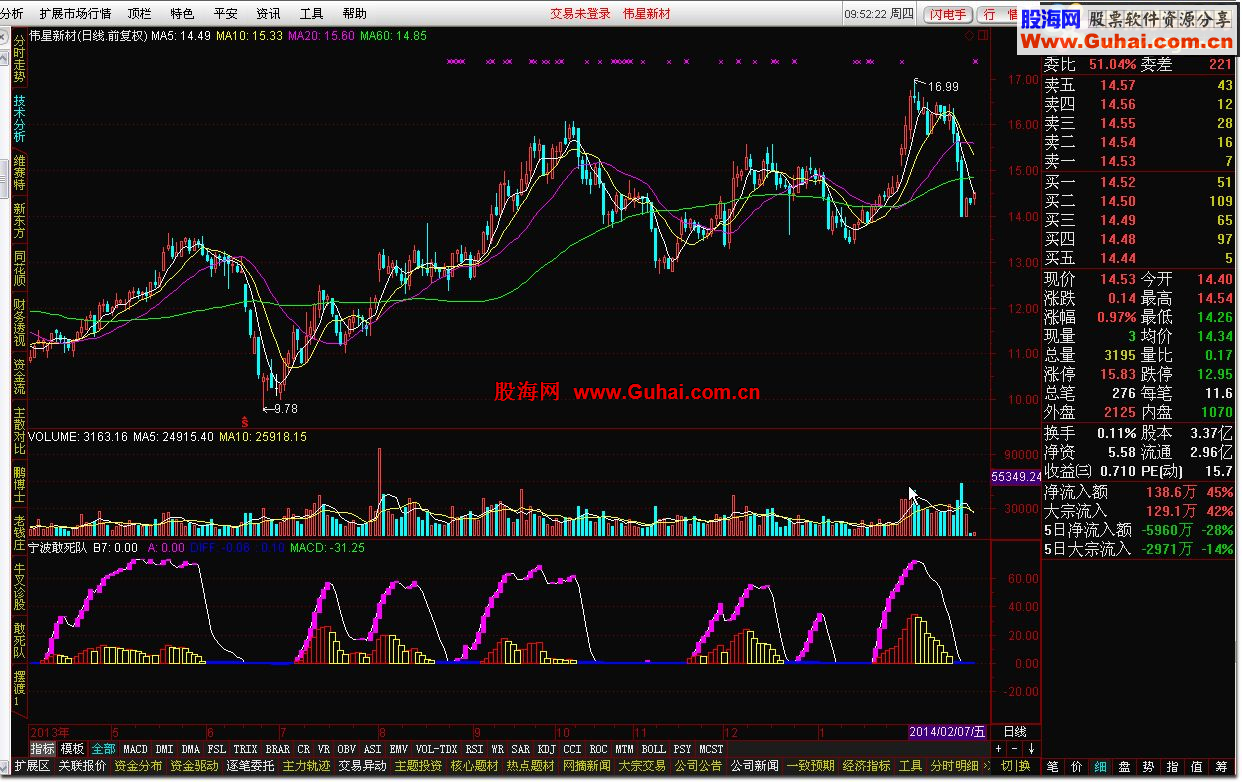The width and height of the screenshot is (1242, 782).
Task: Open the 资讯 menu
Action: (x=268, y=14)
